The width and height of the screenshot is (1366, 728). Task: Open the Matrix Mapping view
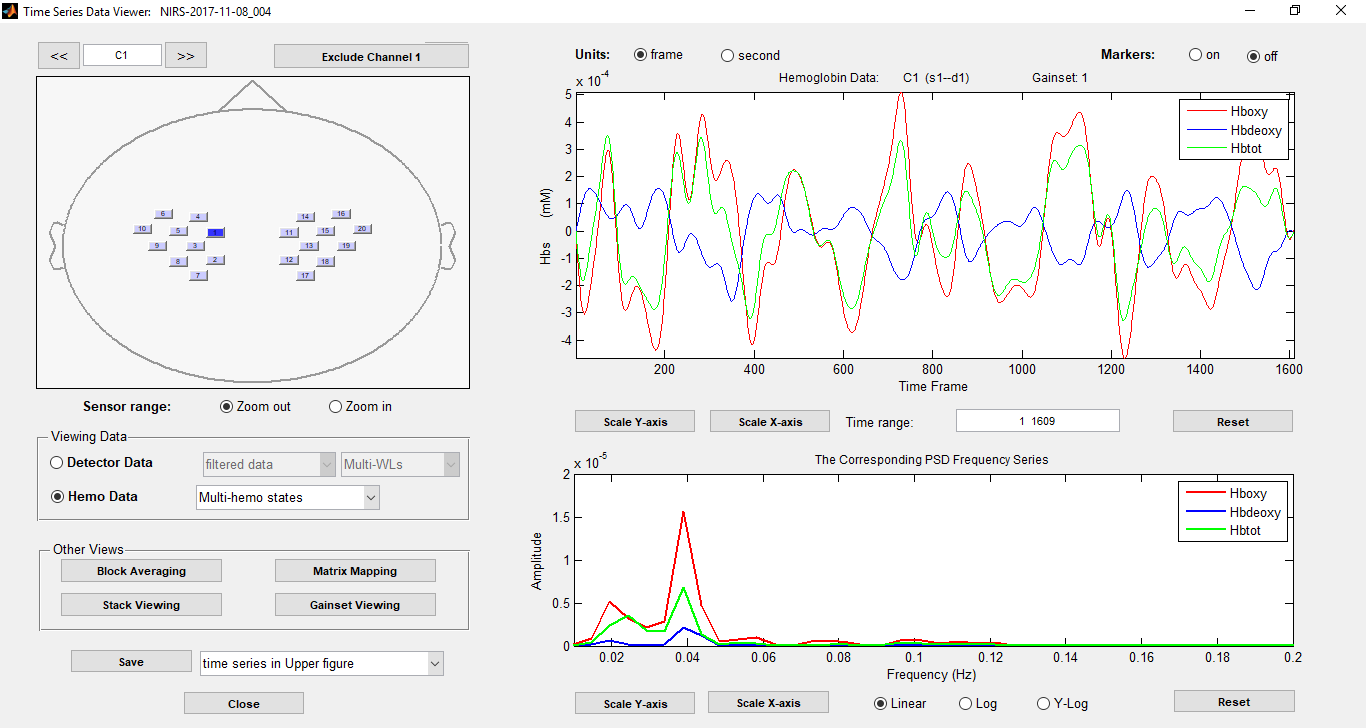coord(355,570)
